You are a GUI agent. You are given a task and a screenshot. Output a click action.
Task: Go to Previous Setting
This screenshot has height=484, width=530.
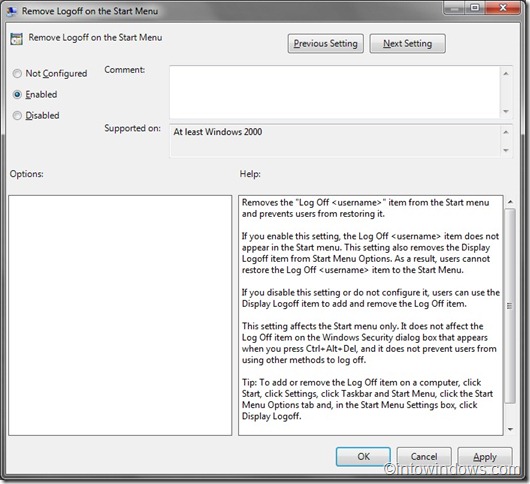coord(326,44)
